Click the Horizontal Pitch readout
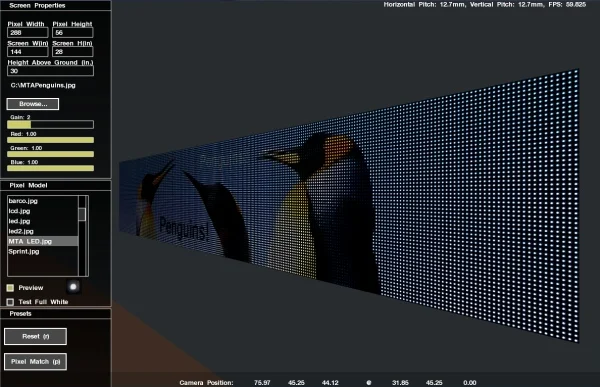The height and width of the screenshot is (387, 600). (x=424, y=5)
